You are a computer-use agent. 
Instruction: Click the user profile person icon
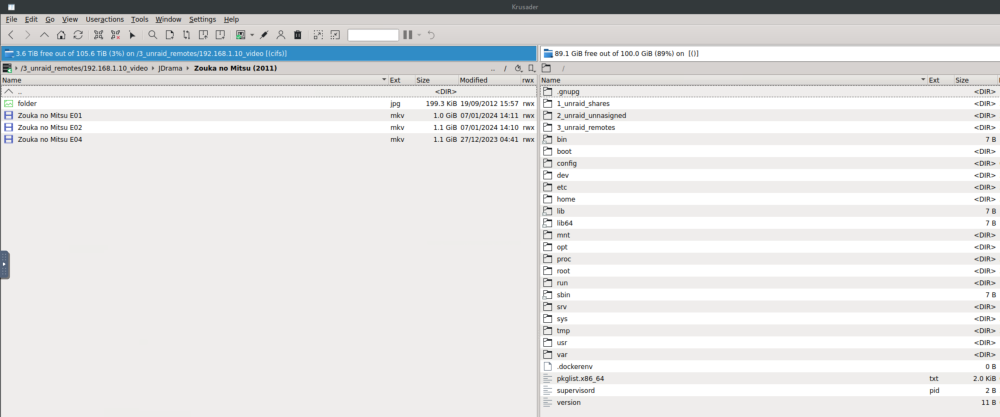pos(281,35)
